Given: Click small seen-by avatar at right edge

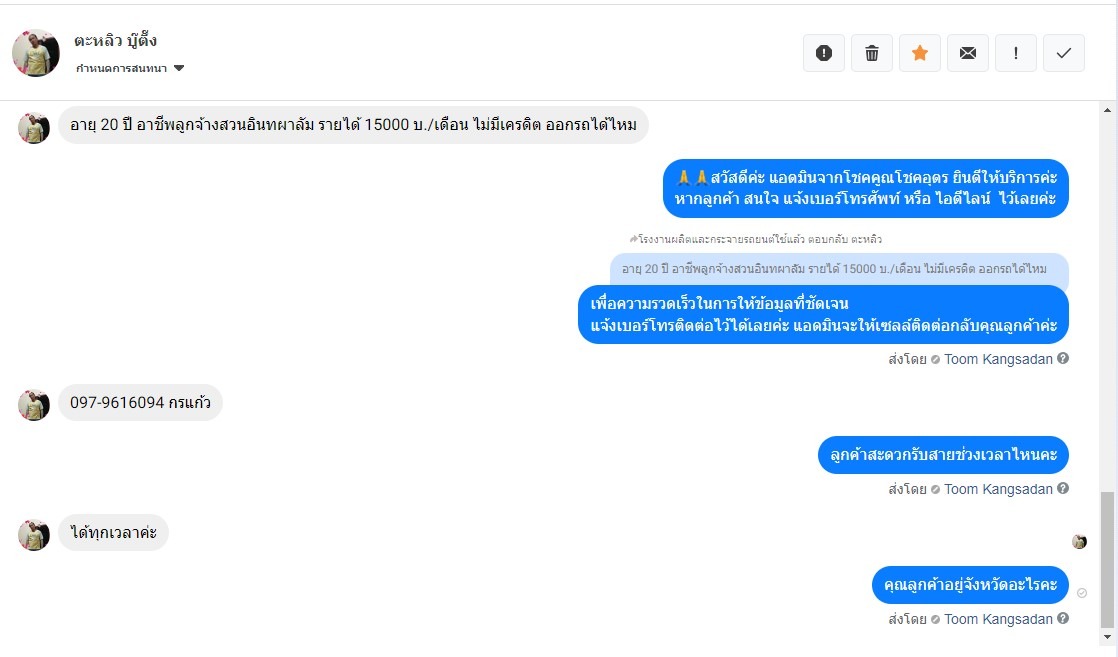Looking at the screenshot, I should tap(1079, 542).
